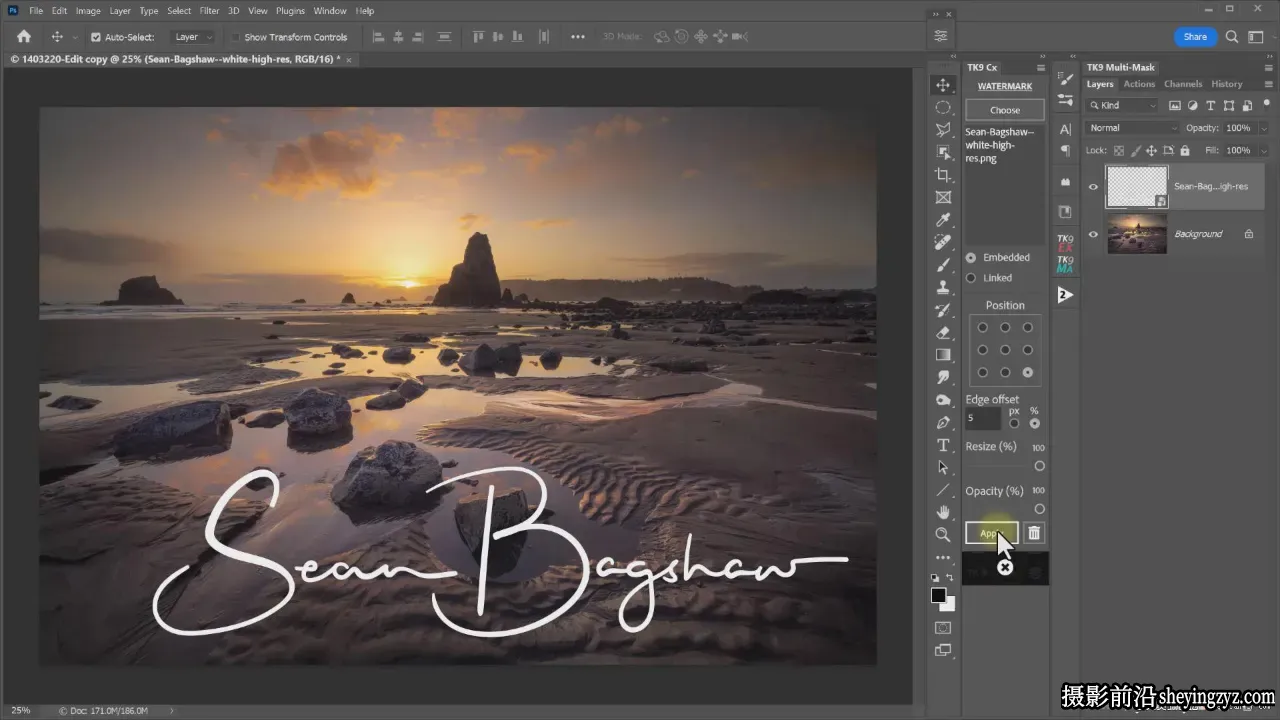This screenshot has width=1280, height=720.
Task: Select the Pen tool
Action: click(943, 422)
